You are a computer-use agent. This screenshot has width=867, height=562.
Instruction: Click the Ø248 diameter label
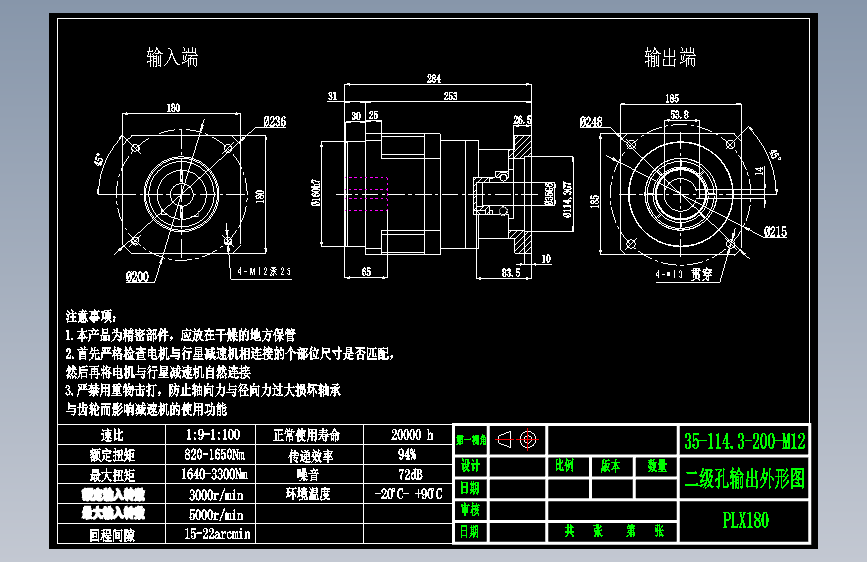[591, 122]
